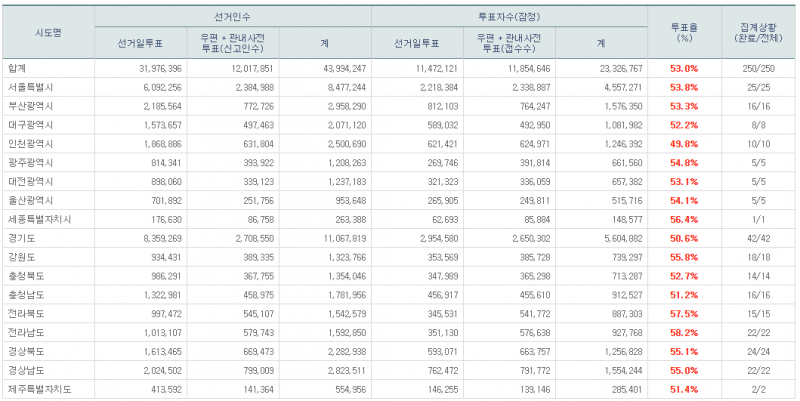Click the 5,604,882 voters total for 경기도
The width and height of the screenshot is (800, 401).
coord(622,238)
